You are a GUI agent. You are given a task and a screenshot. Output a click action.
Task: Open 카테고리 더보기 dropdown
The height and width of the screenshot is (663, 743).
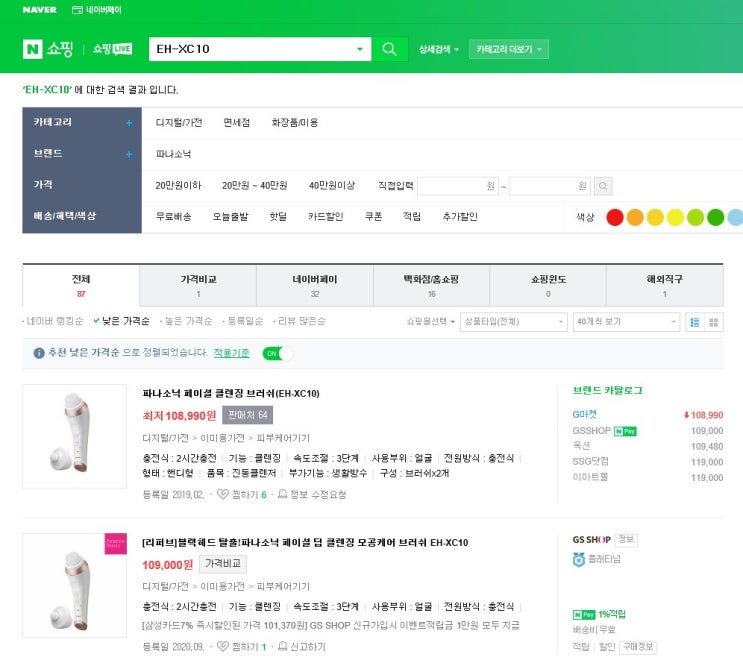click(x=508, y=49)
